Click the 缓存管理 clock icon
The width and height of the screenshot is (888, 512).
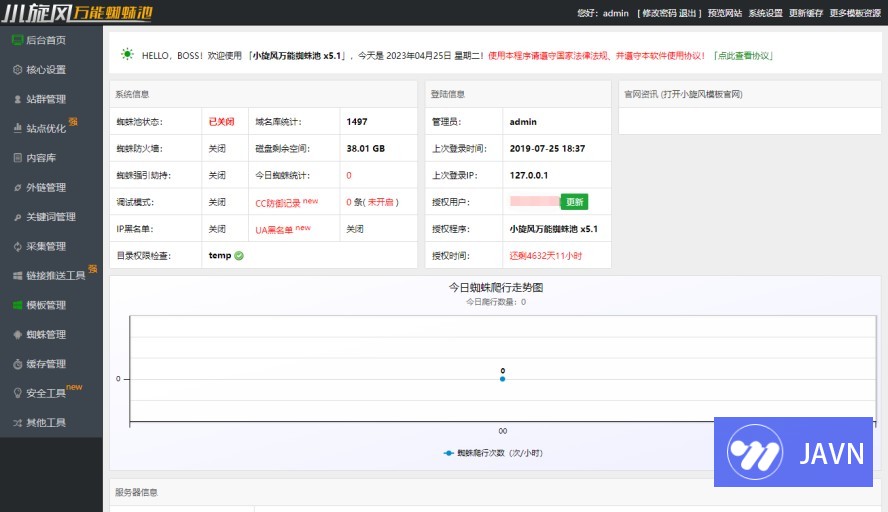(x=18, y=364)
